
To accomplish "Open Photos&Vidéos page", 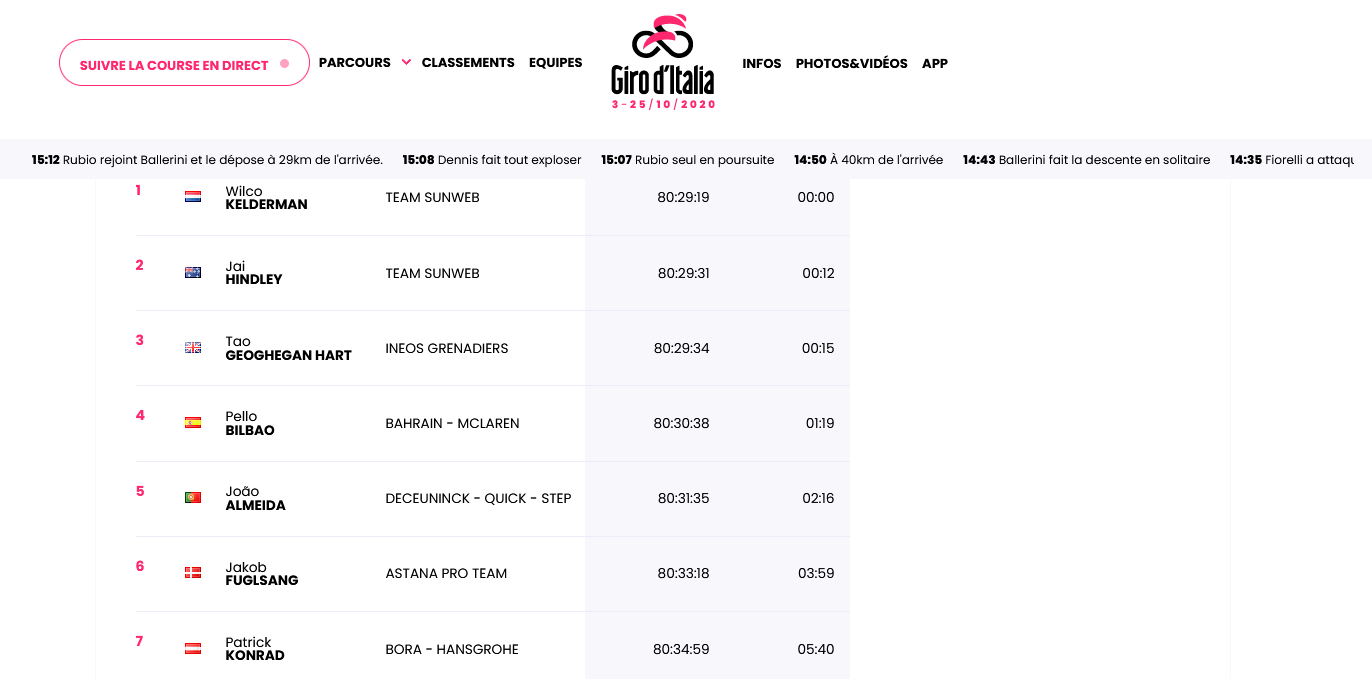I will tap(851, 64).
